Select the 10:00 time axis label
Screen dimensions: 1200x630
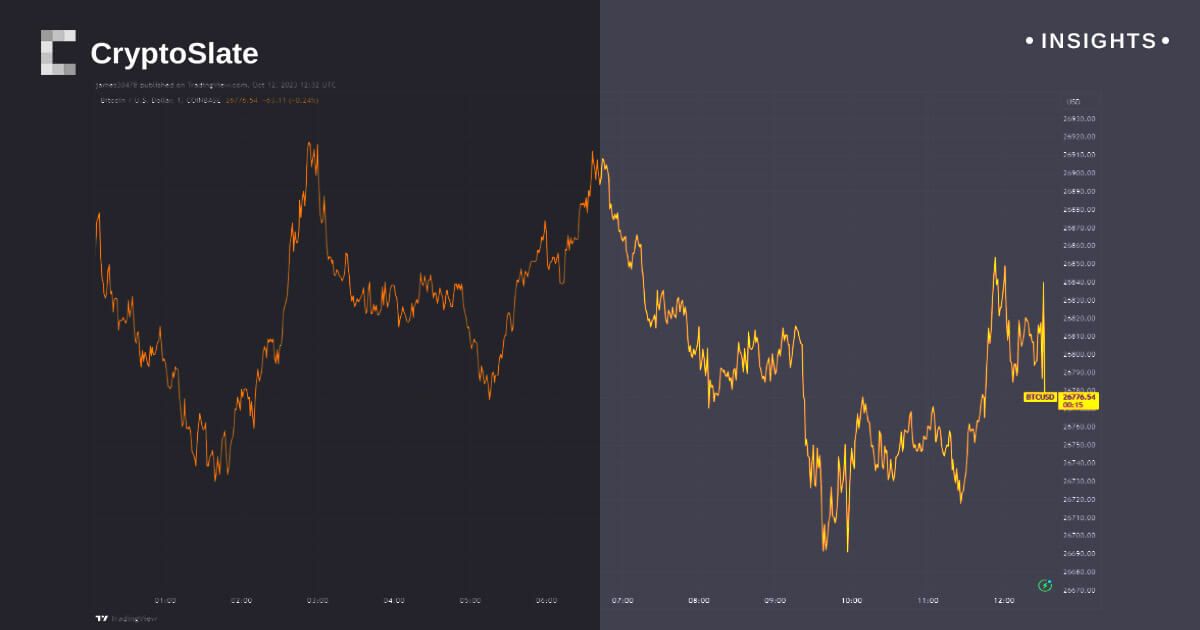(851, 600)
